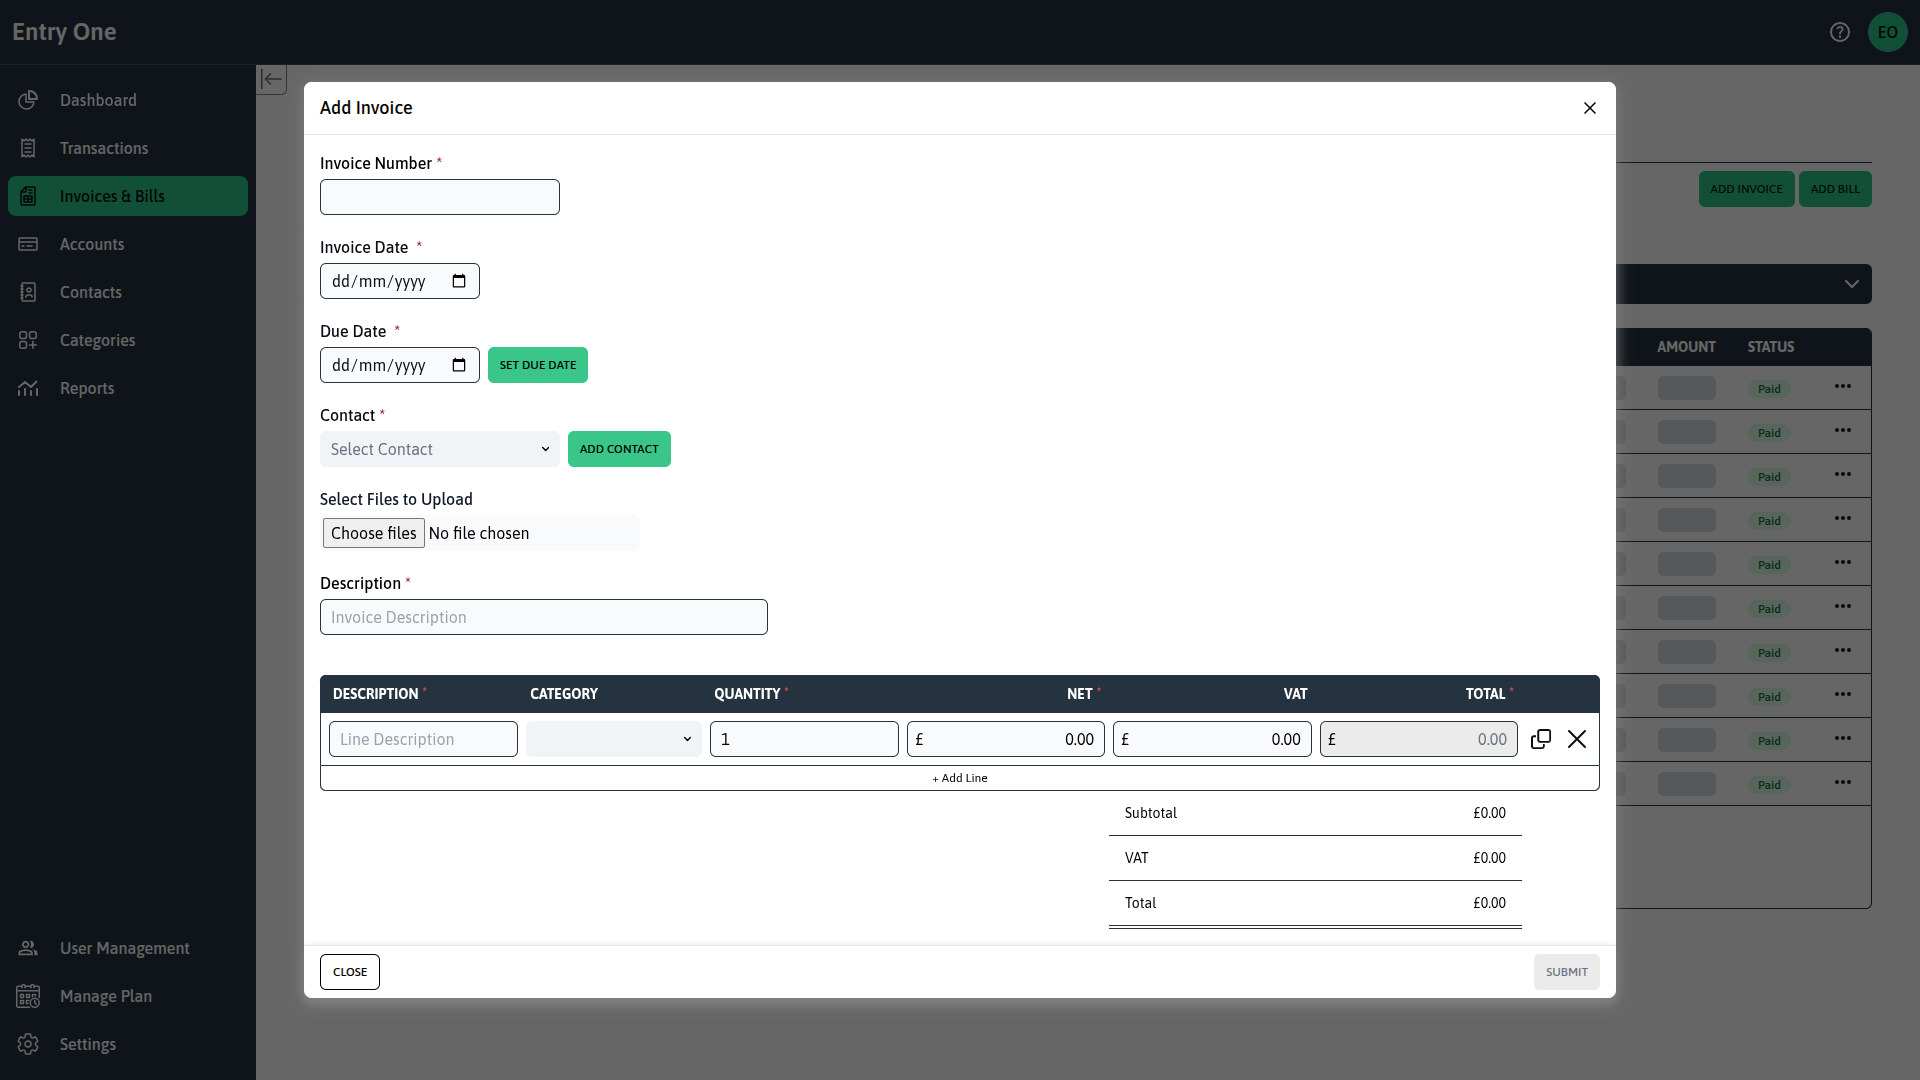Screen dimensions: 1920x1080
Task: Open Settings from the sidebar
Action: tap(90, 1044)
